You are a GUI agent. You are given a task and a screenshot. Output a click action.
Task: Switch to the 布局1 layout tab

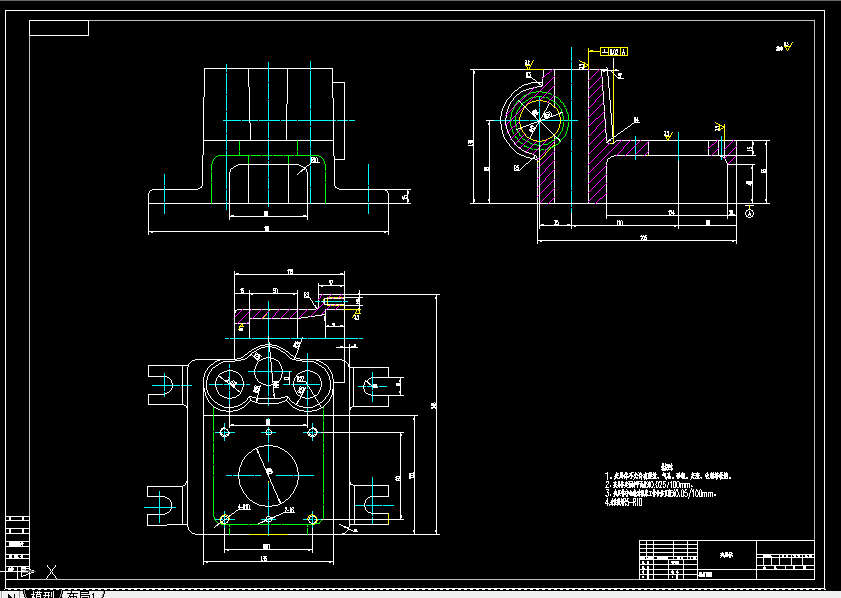(x=82, y=594)
